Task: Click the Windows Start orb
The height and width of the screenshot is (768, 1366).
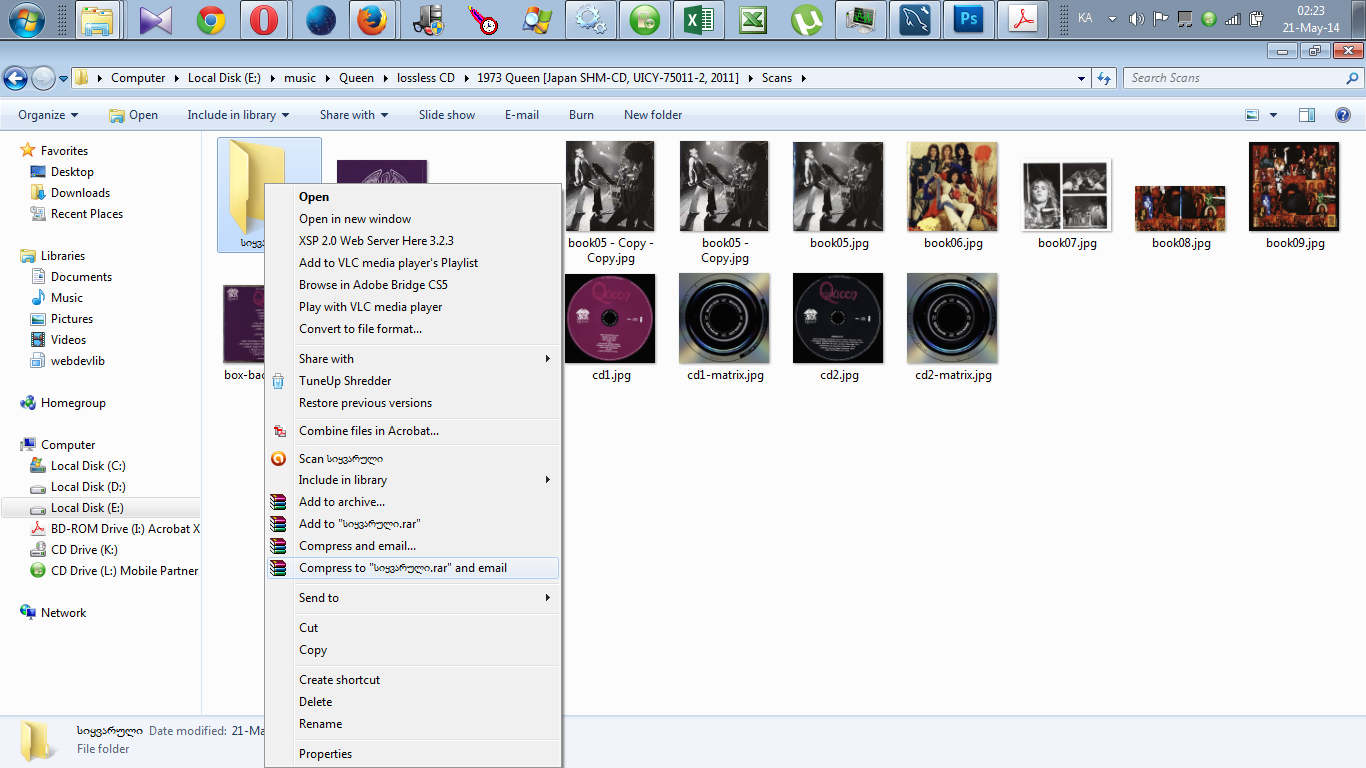Action: point(26,19)
